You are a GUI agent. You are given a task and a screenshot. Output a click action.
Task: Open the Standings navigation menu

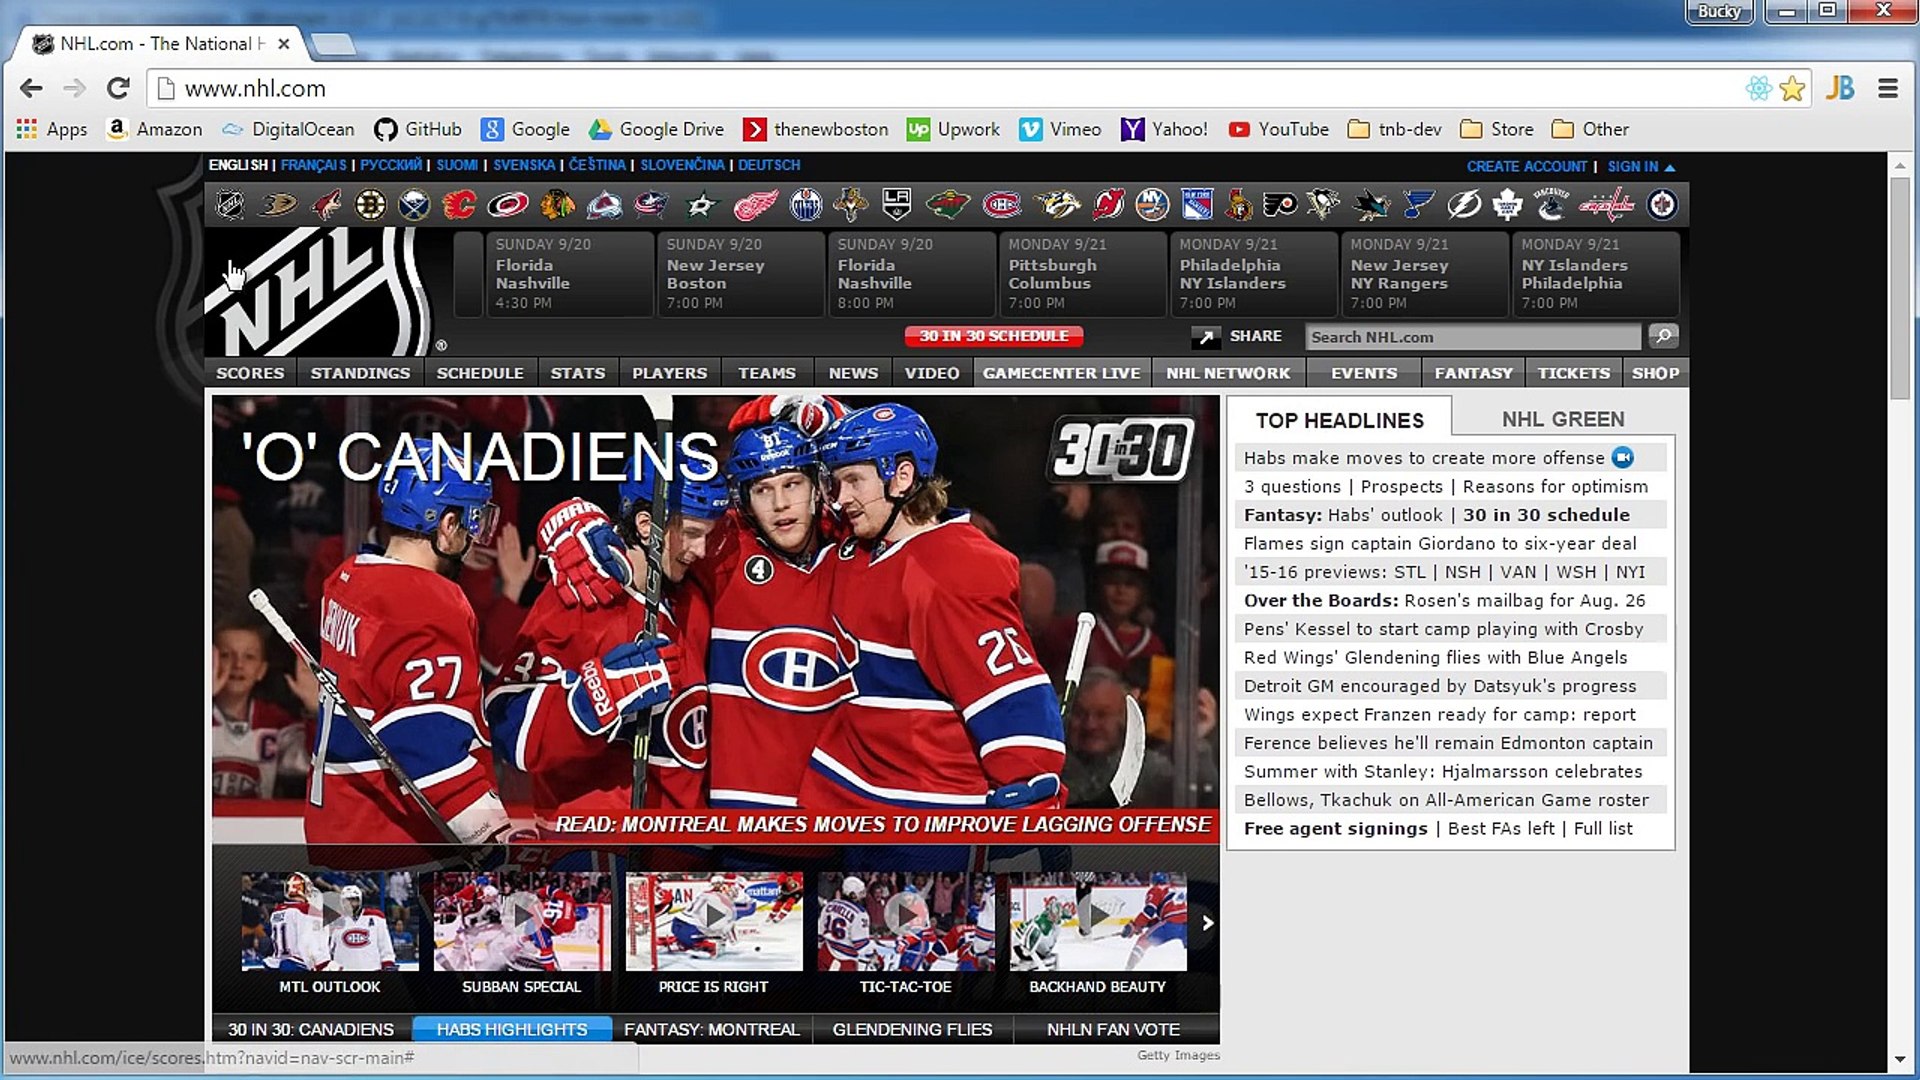pyautogui.click(x=360, y=373)
